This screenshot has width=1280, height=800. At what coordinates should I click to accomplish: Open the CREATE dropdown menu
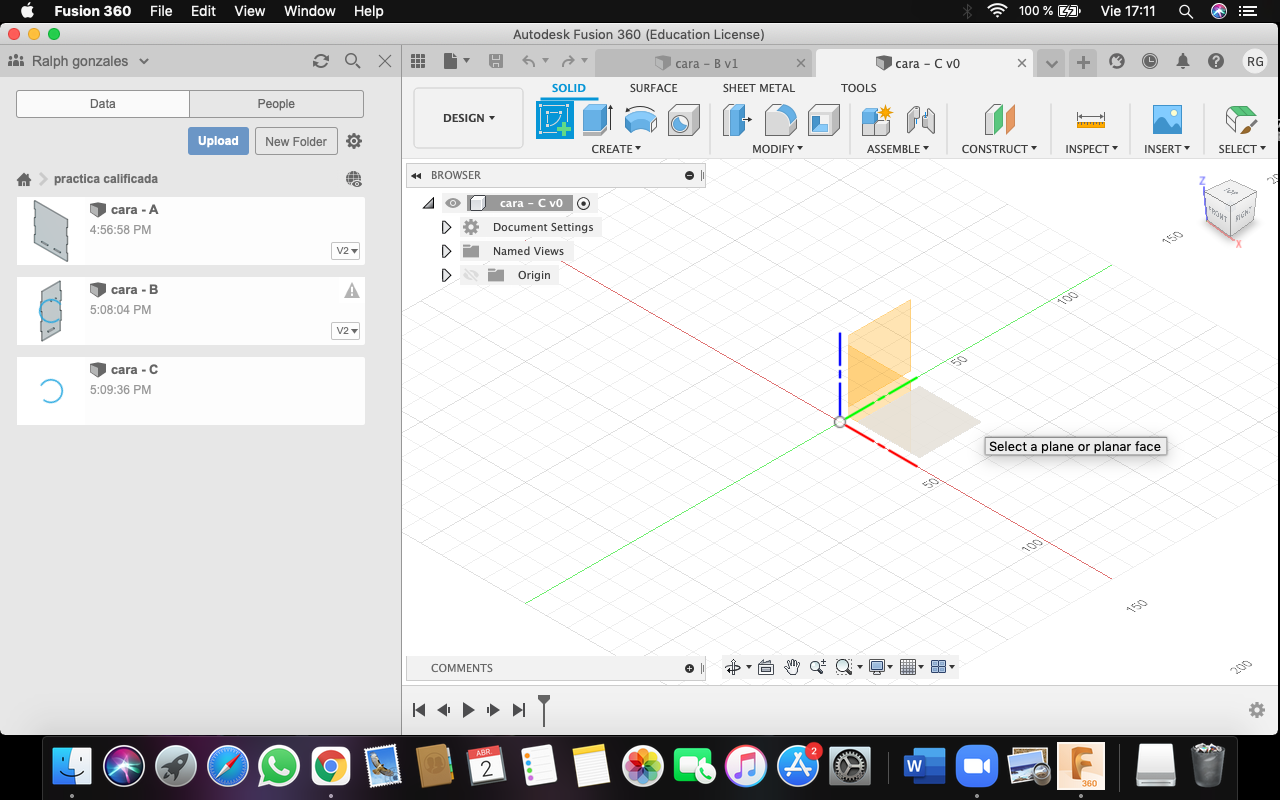click(x=616, y=149)
